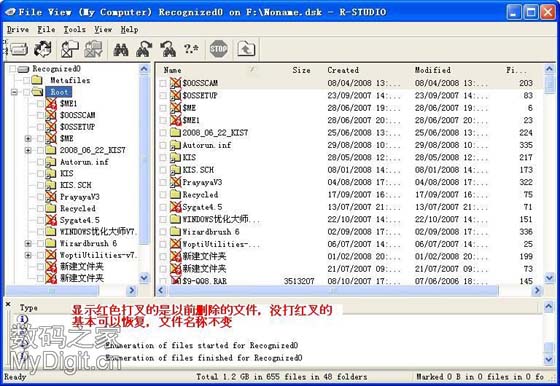
Task: Click the Recover toolbar icon
Action: click(x=70, y=49)
